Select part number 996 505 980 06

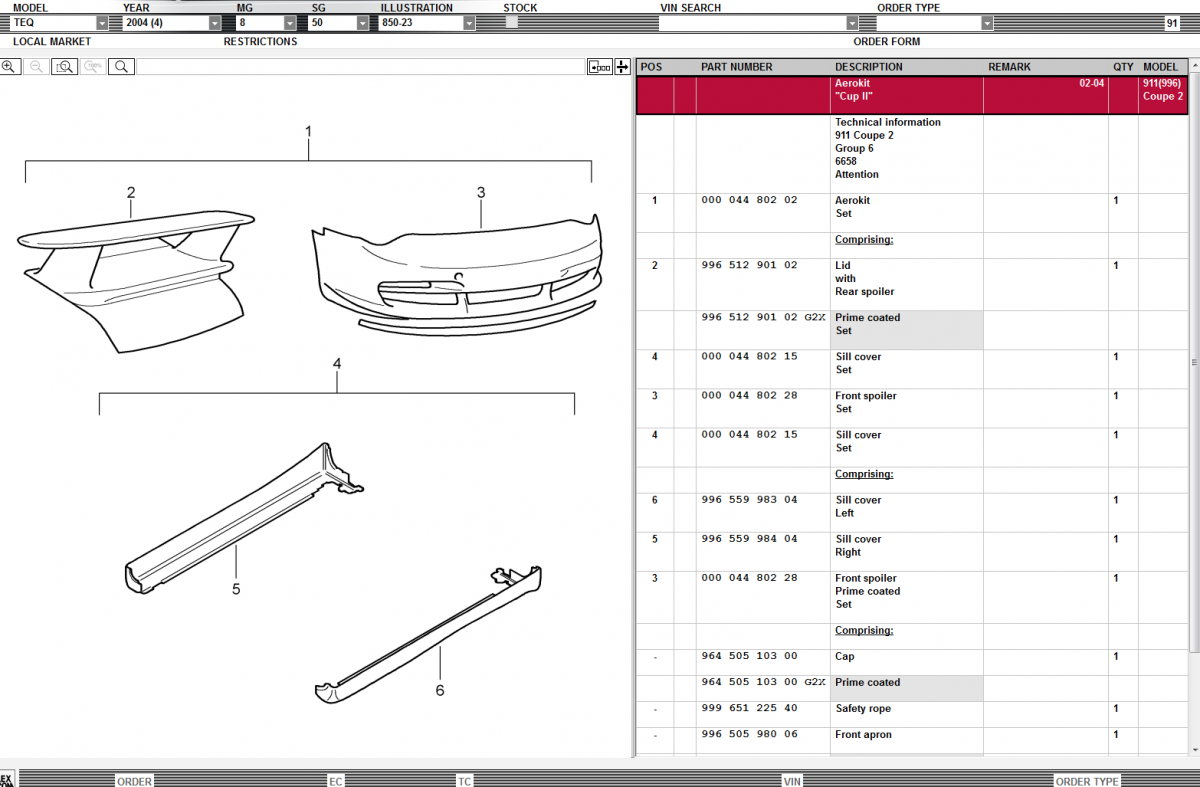[750, 735]
